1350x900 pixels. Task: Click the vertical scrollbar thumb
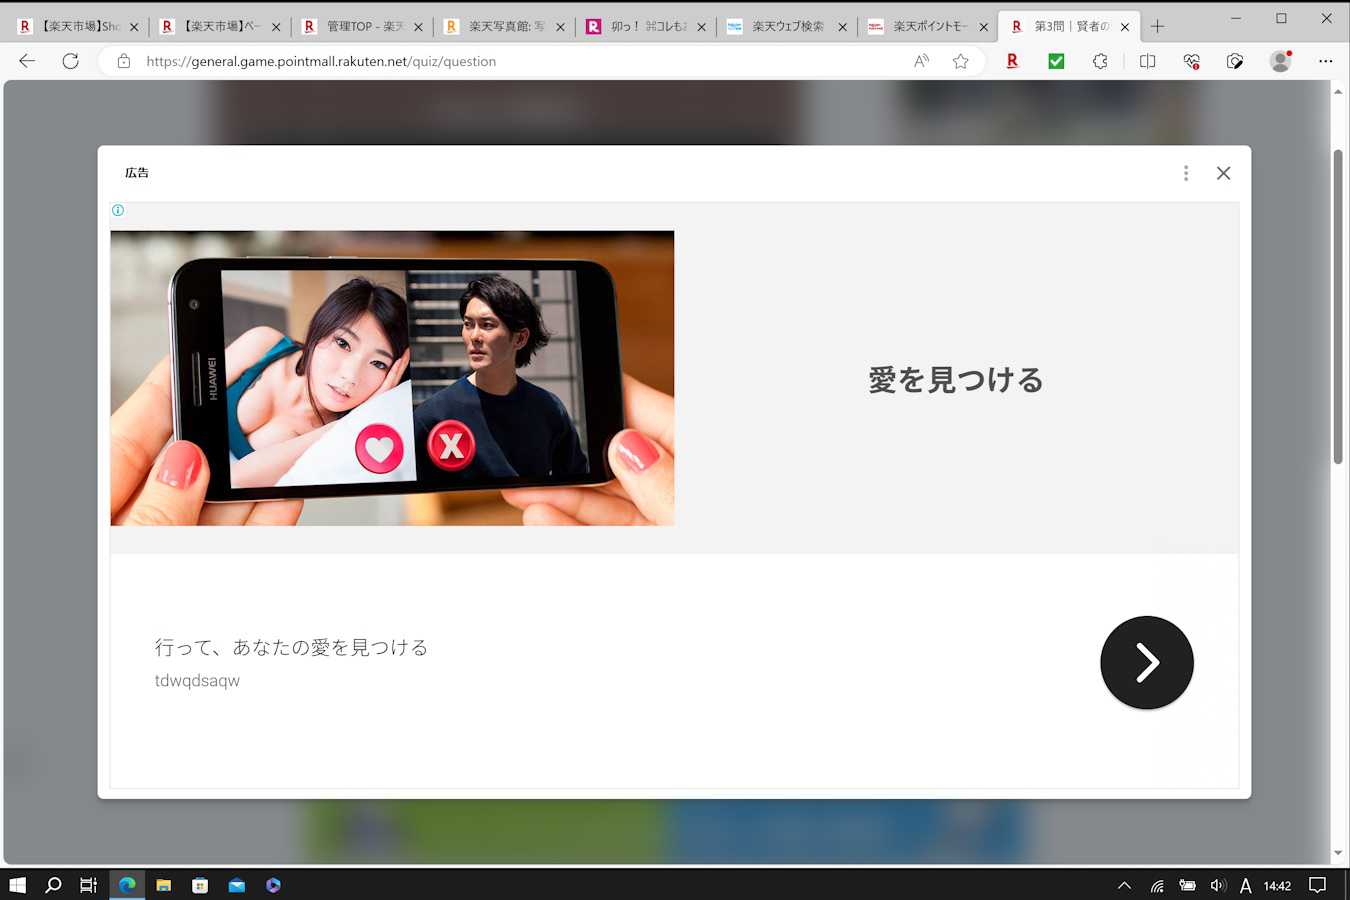click(x=1338, y=307)
